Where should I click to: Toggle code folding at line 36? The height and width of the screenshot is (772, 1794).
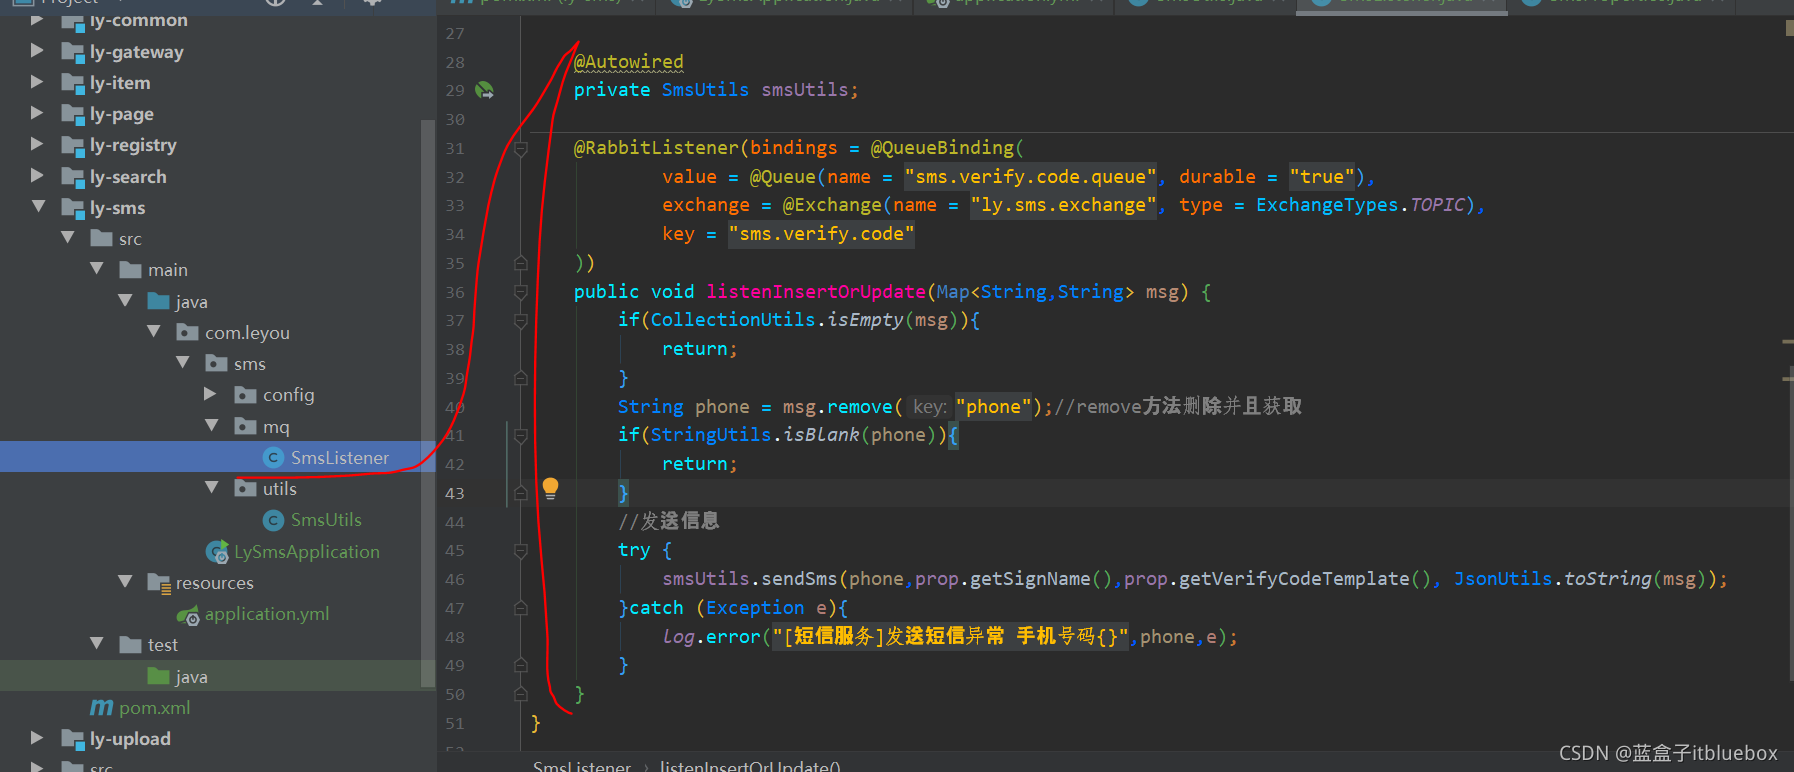coord(521,292)
